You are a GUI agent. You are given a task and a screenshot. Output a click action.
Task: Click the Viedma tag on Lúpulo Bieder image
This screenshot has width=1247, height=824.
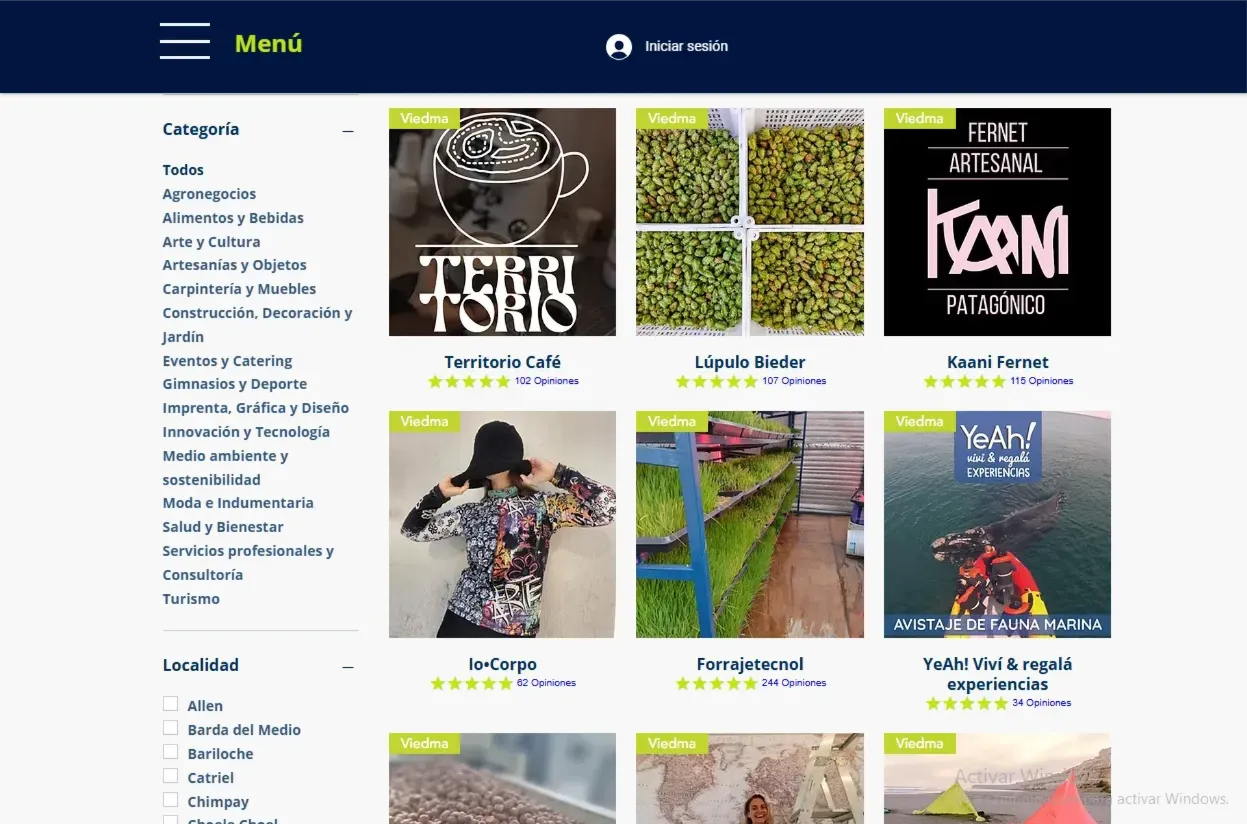click(672, 118)
